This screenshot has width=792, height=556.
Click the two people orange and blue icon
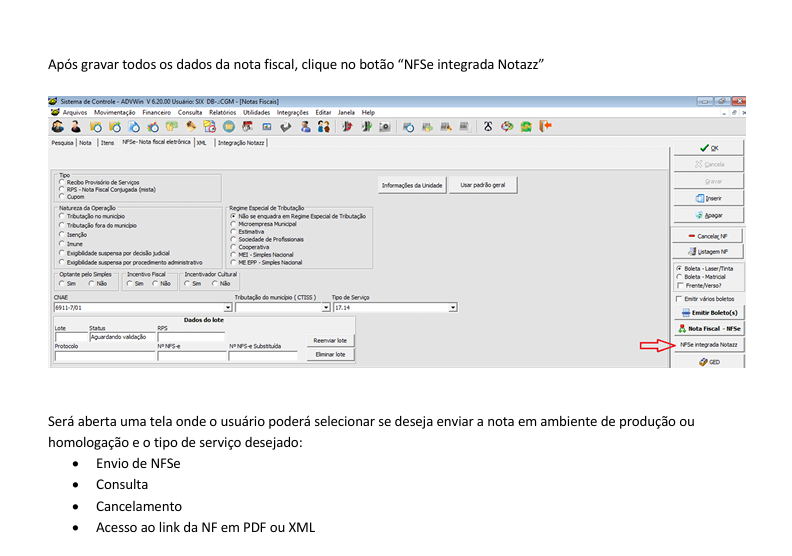[324, 126]
